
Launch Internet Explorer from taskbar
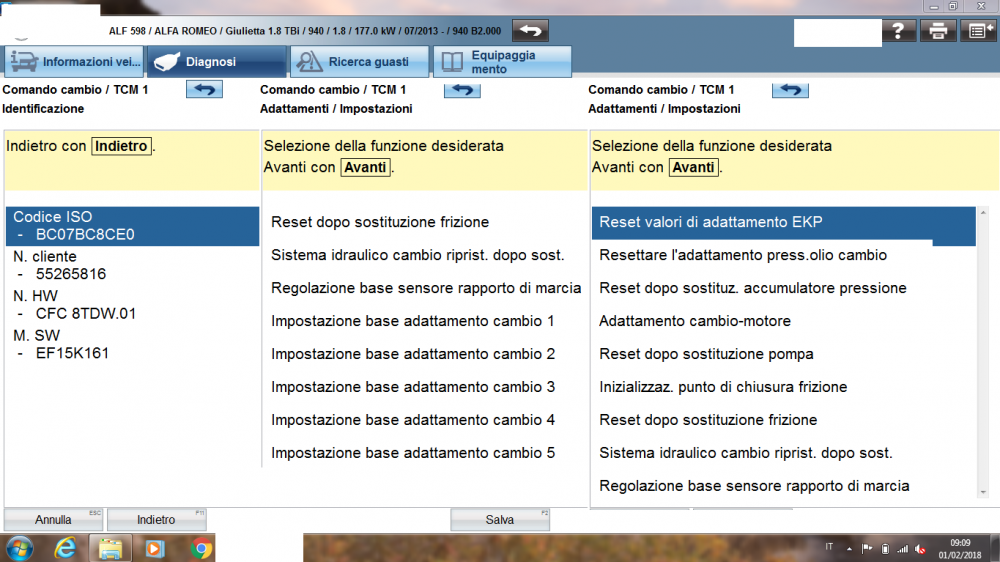66,548
